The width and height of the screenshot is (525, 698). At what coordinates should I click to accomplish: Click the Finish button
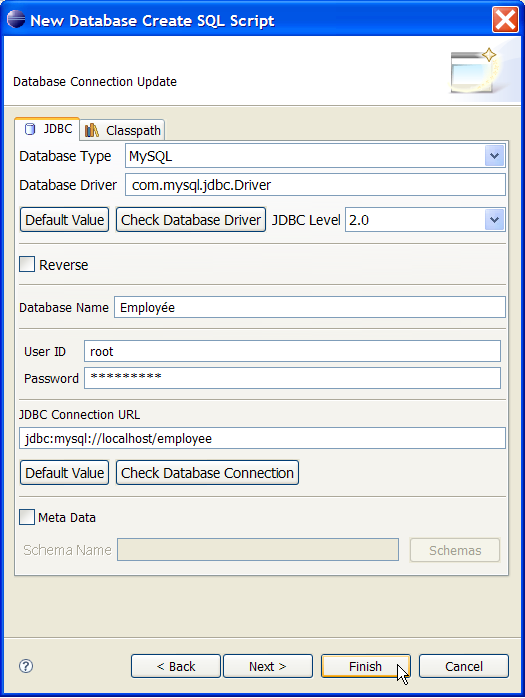click(366, 666)
